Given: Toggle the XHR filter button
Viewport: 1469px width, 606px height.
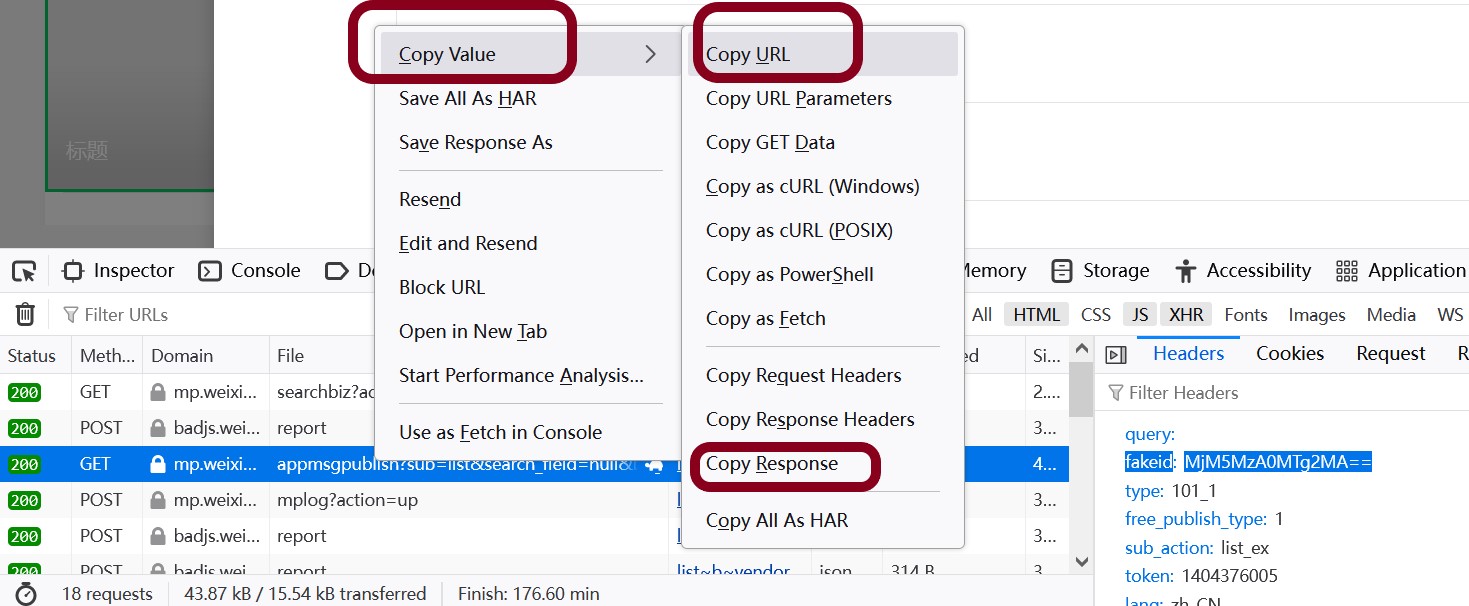Looking at the screenshot, I should pos(1186,315).
